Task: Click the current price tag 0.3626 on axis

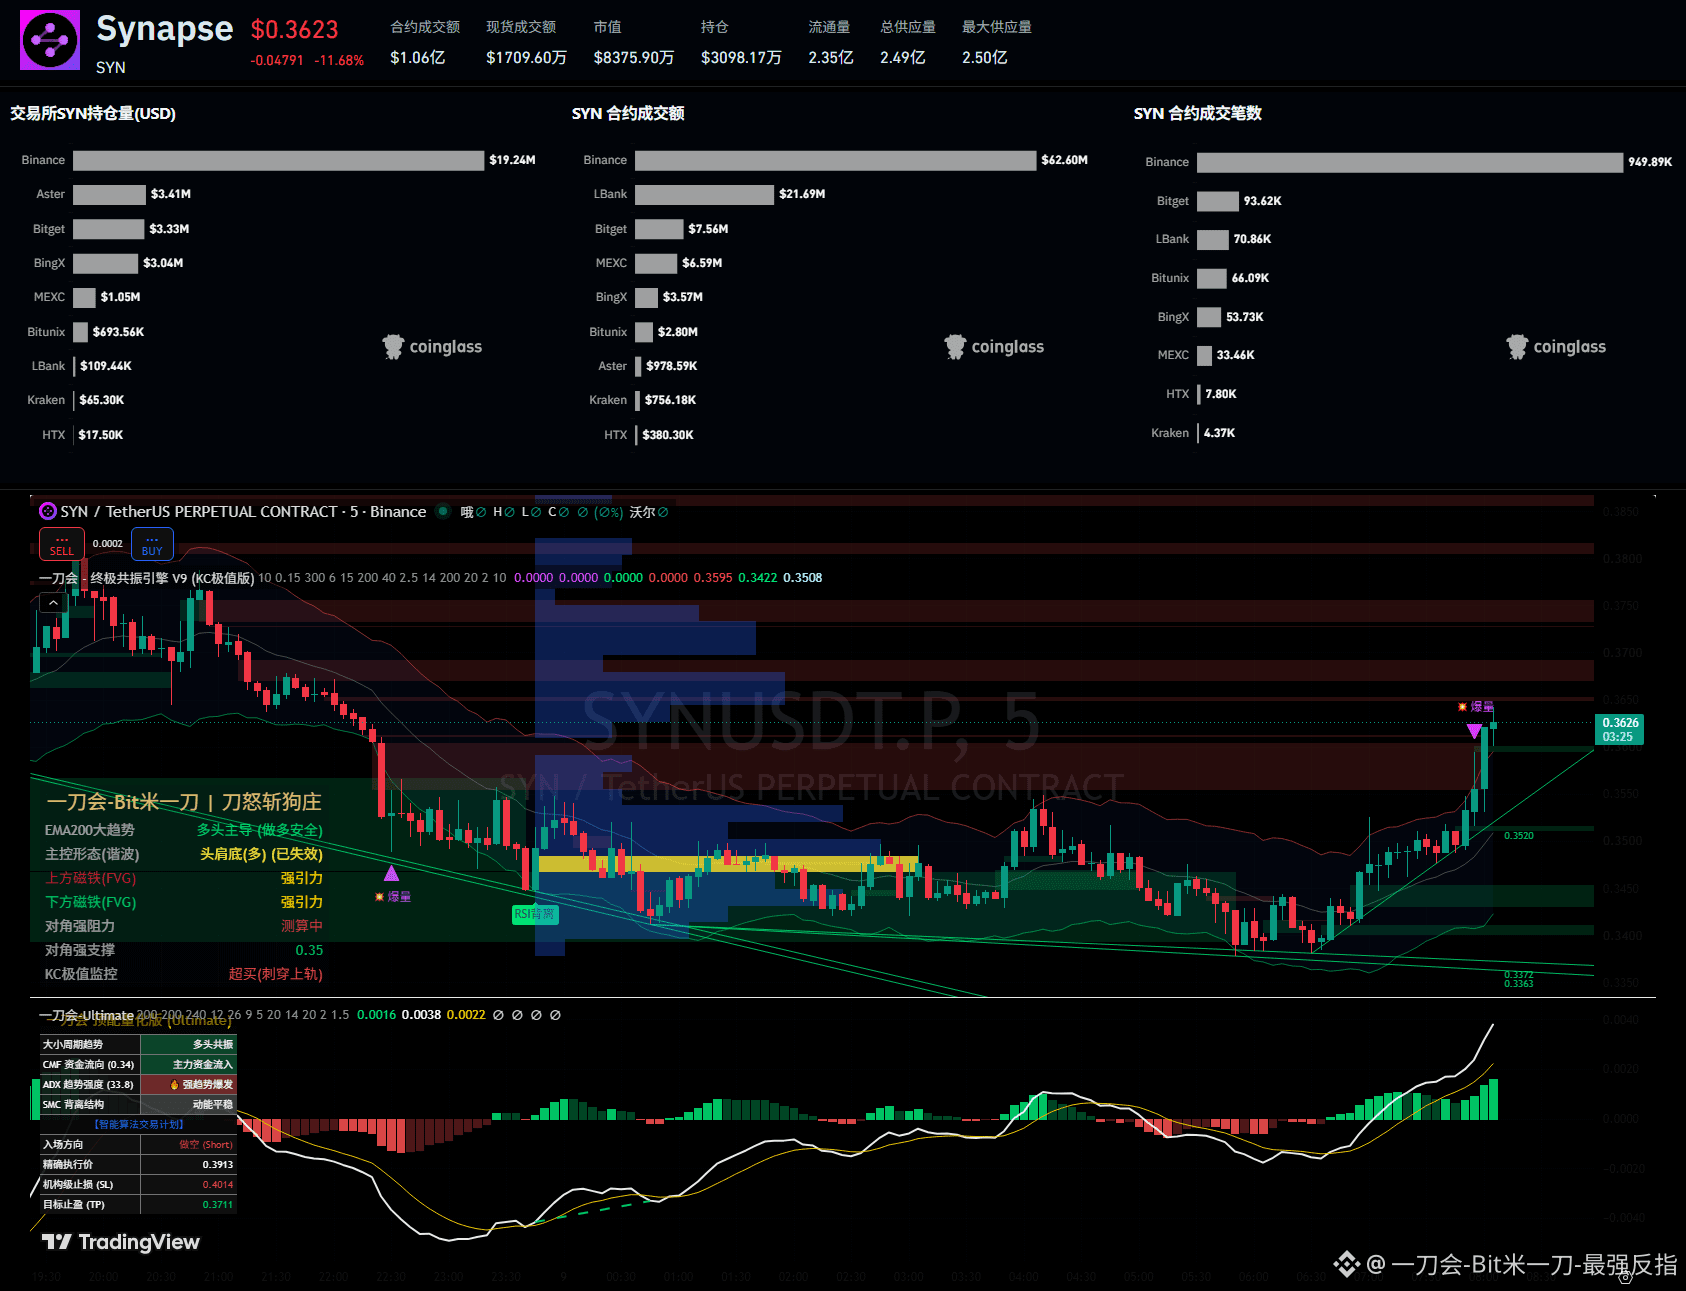Action: pos(1620,729)
